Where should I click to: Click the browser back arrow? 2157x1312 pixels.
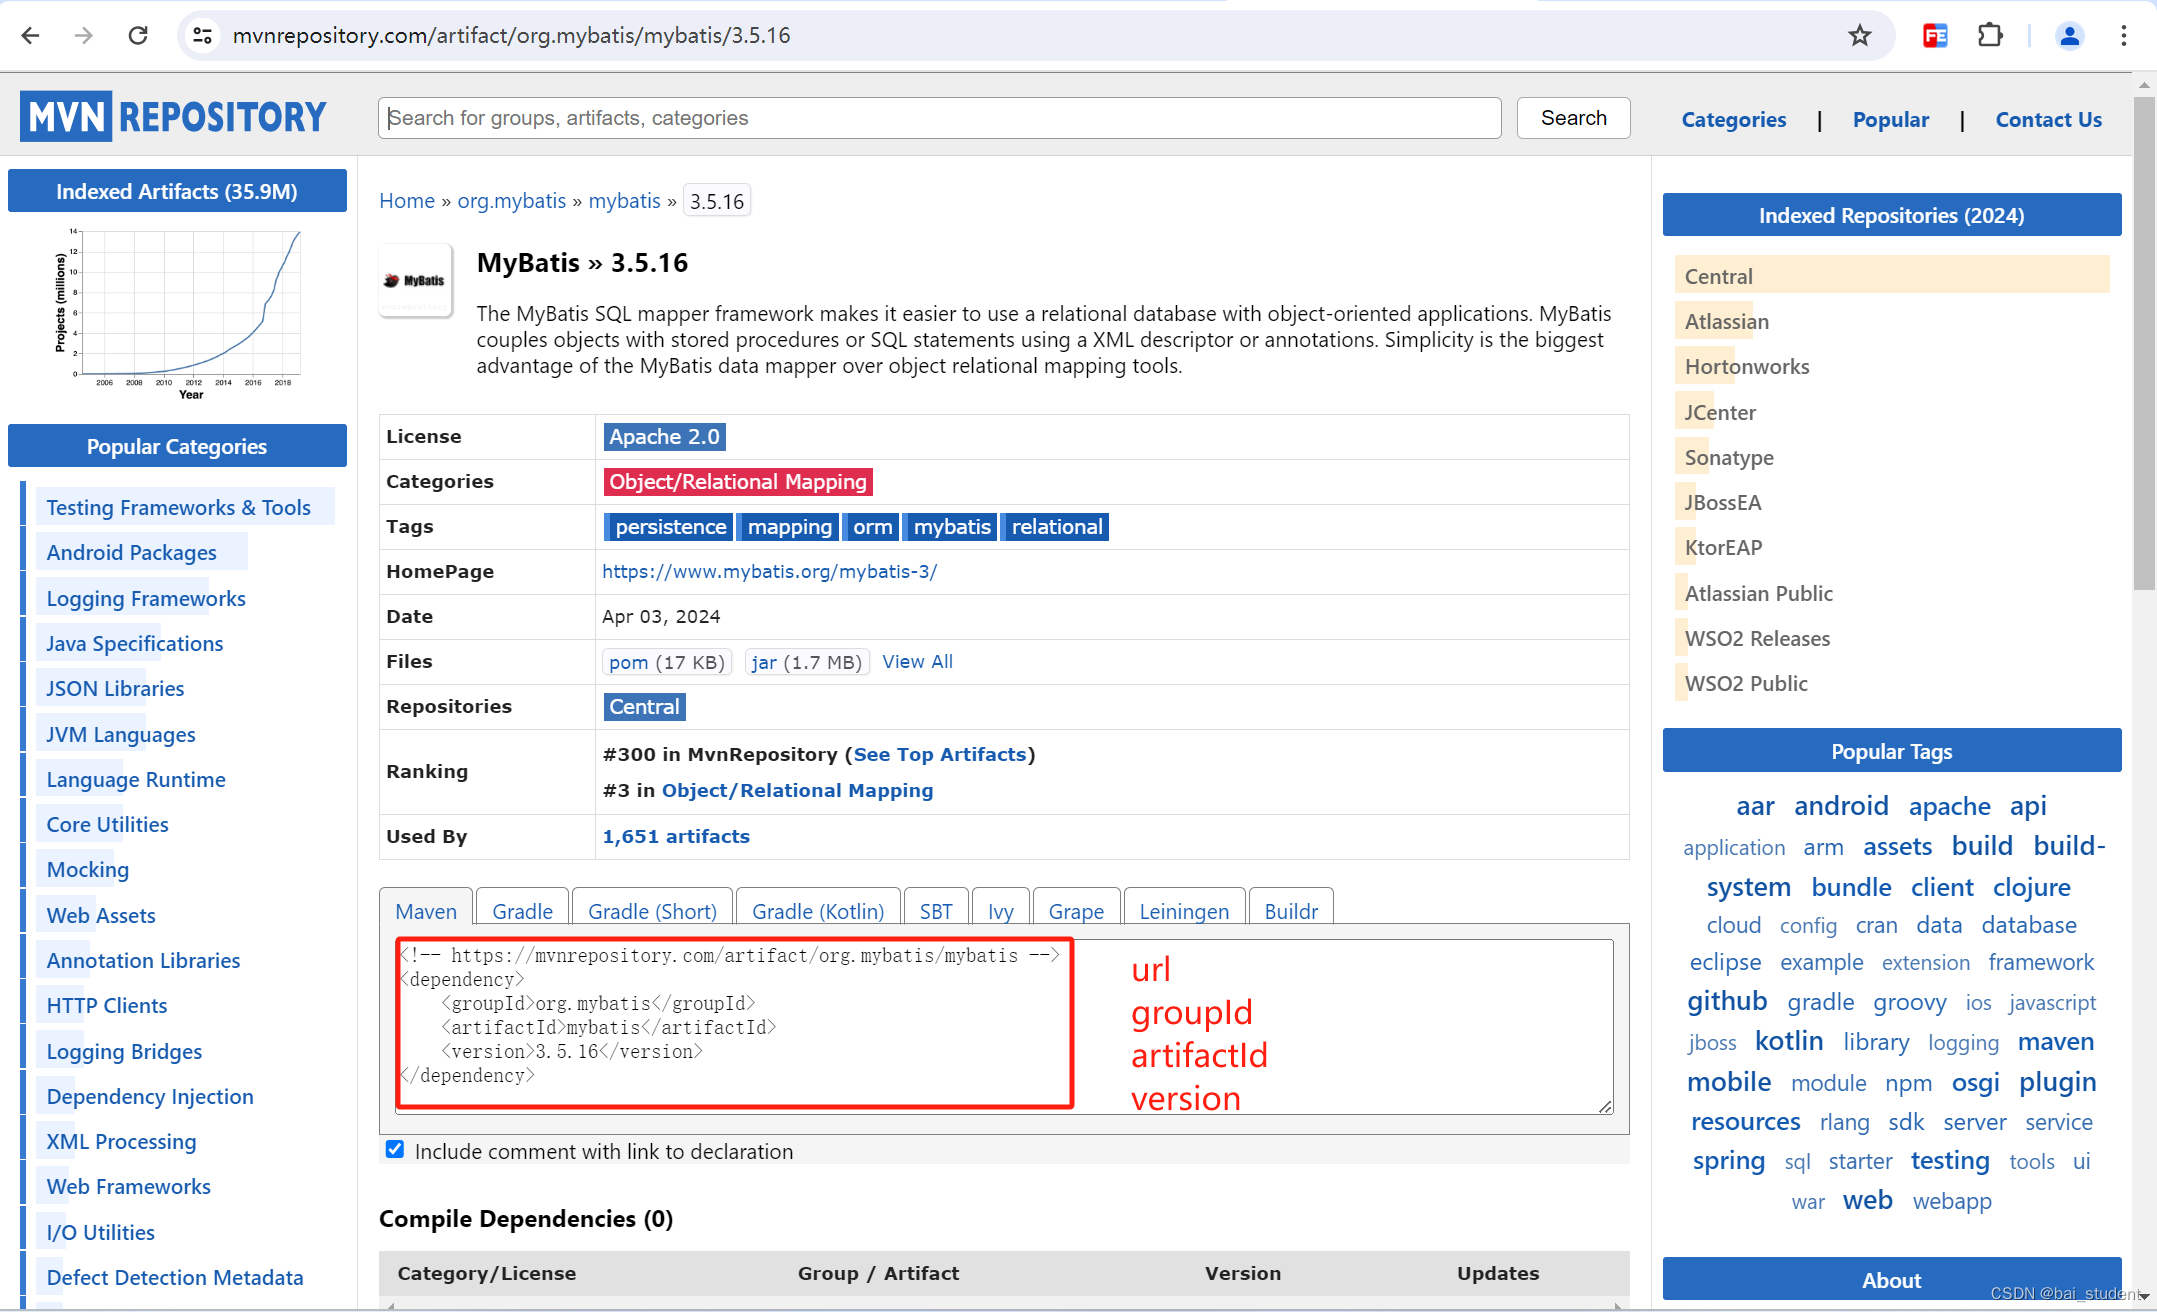(x=30, y=36)
